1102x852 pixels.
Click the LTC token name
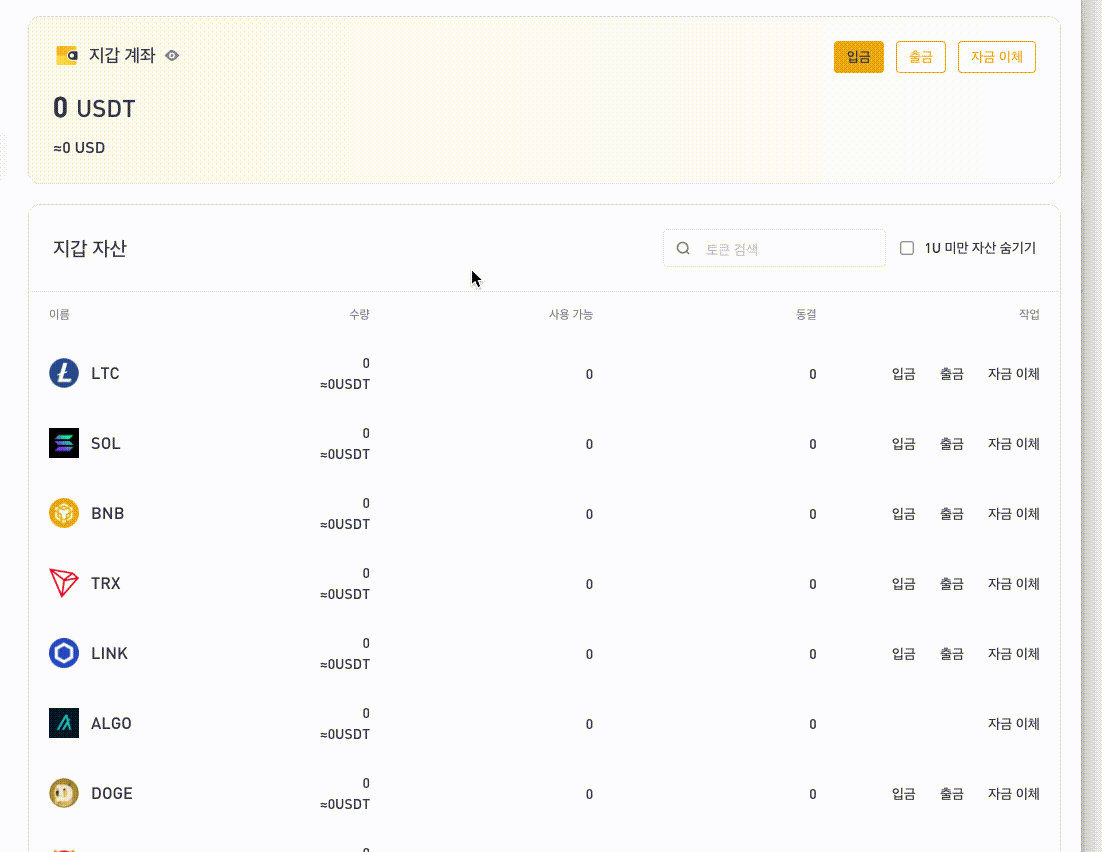click(105, 373)
